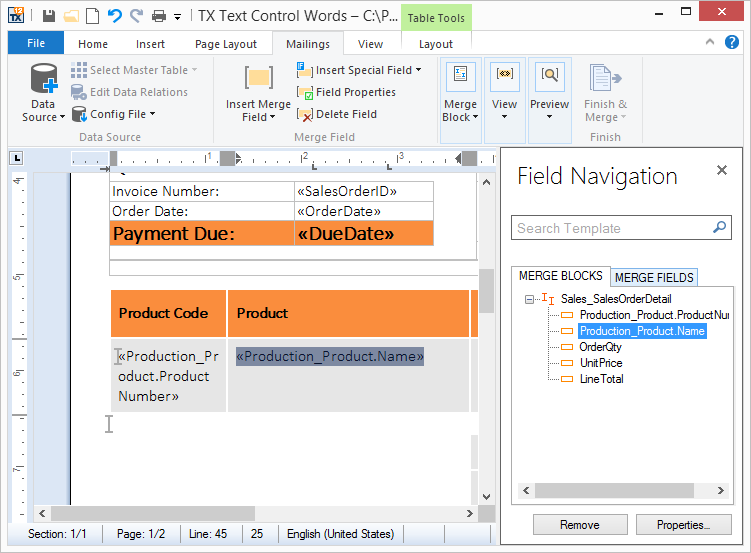This screenshot has height=553, width=751.
Task: Open the Config File dropdown
Action: click(x=151, y=114)
